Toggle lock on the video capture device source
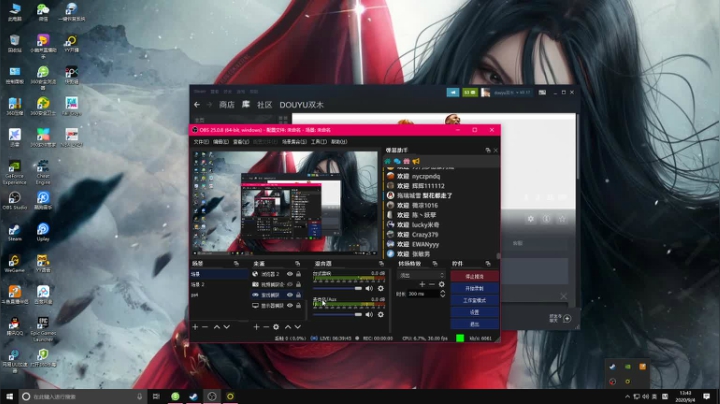This screenshot has width=720, height=404. 298,285
